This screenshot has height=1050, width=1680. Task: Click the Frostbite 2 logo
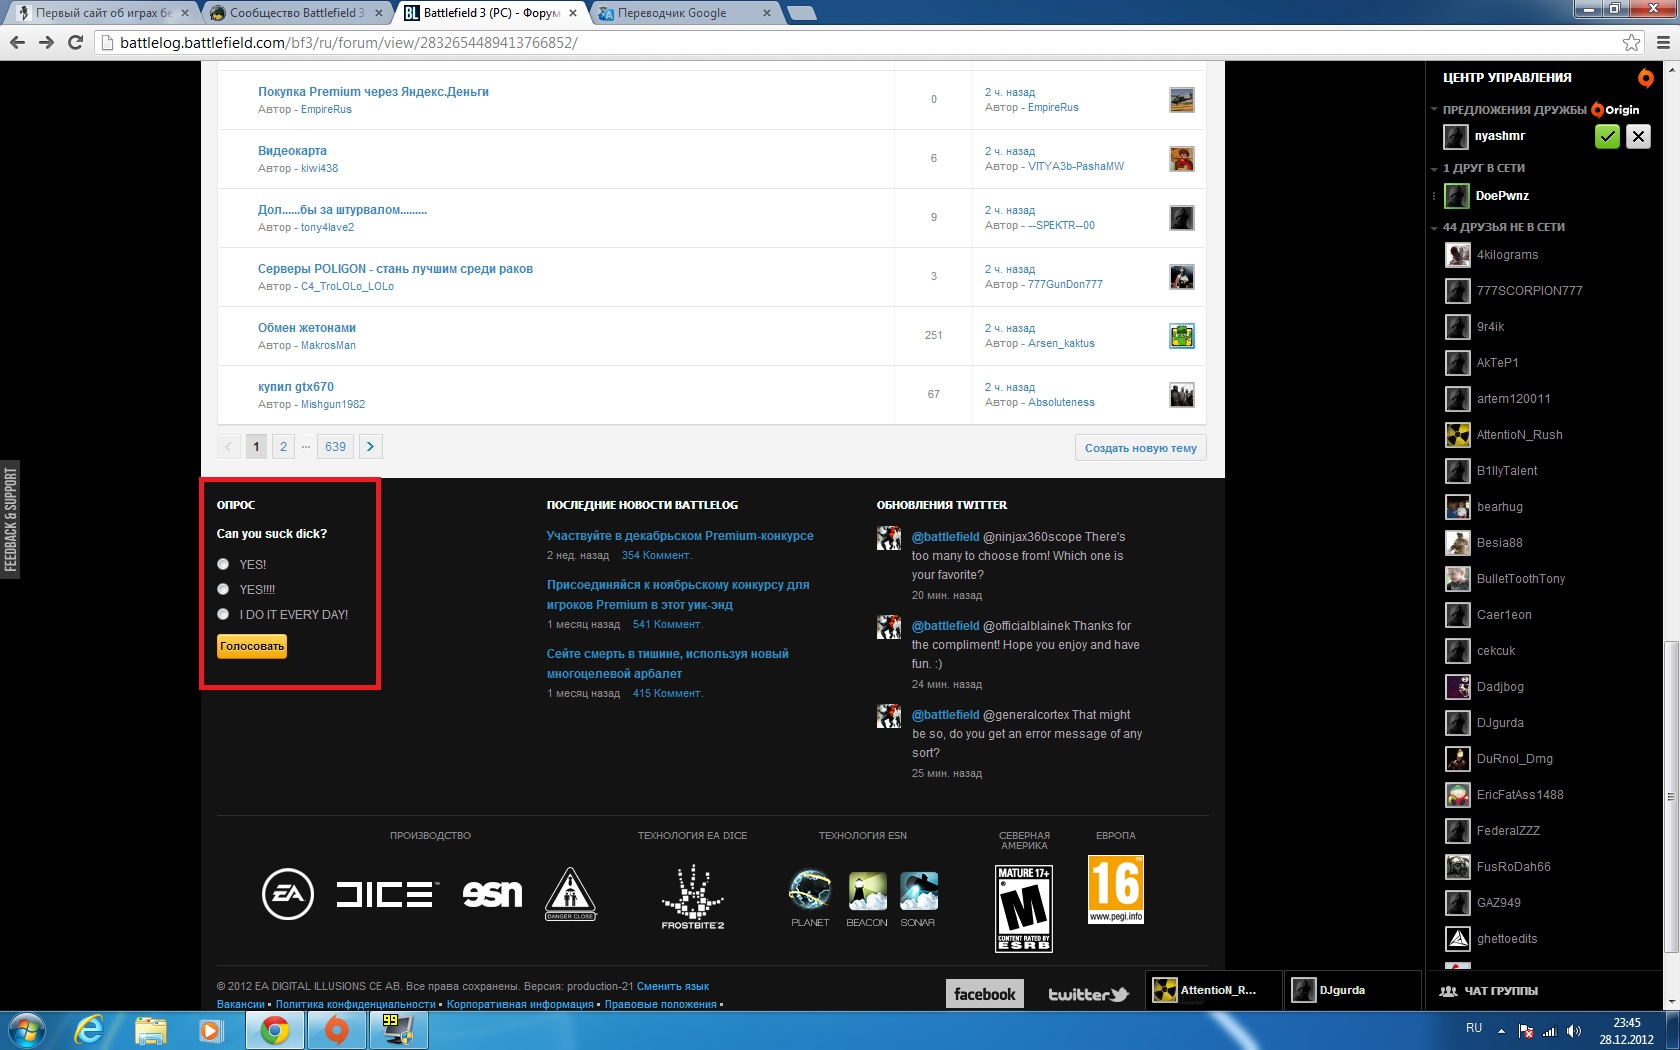[692, 897]
